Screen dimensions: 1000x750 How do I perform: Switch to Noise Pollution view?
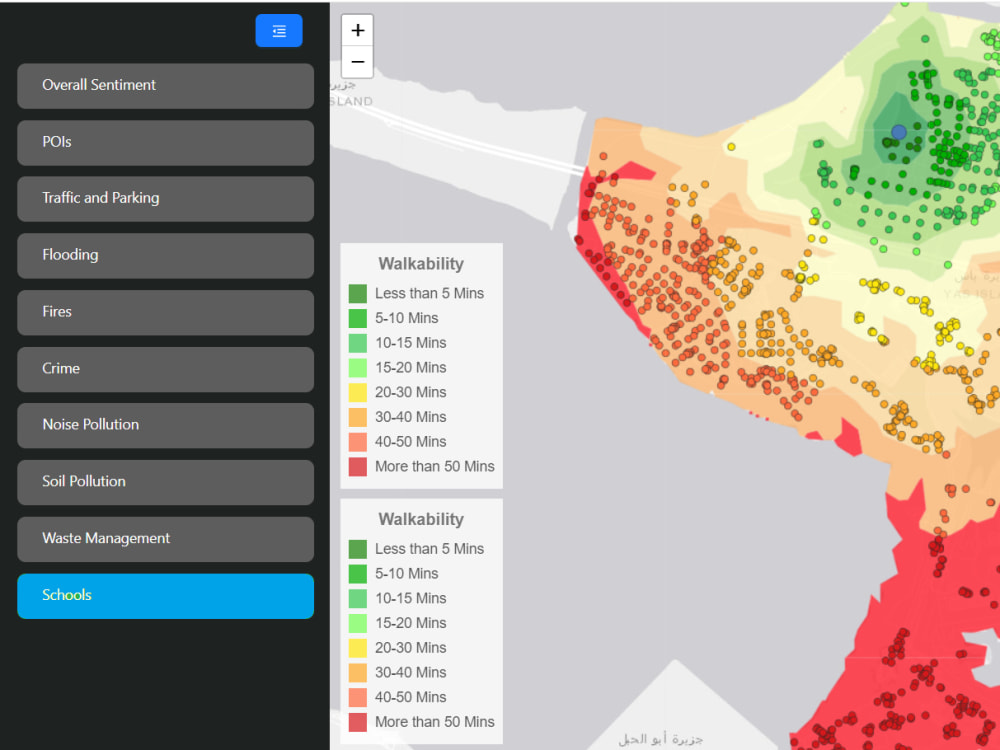point(165,425)
